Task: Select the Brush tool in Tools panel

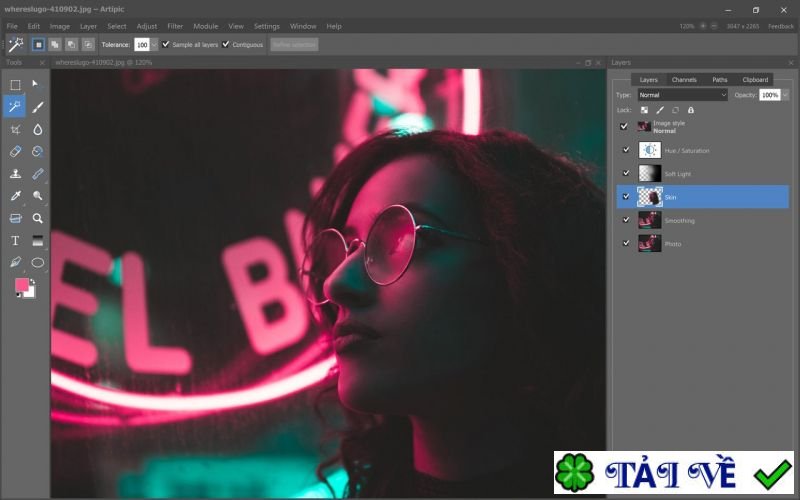Action: pos(38,107)
